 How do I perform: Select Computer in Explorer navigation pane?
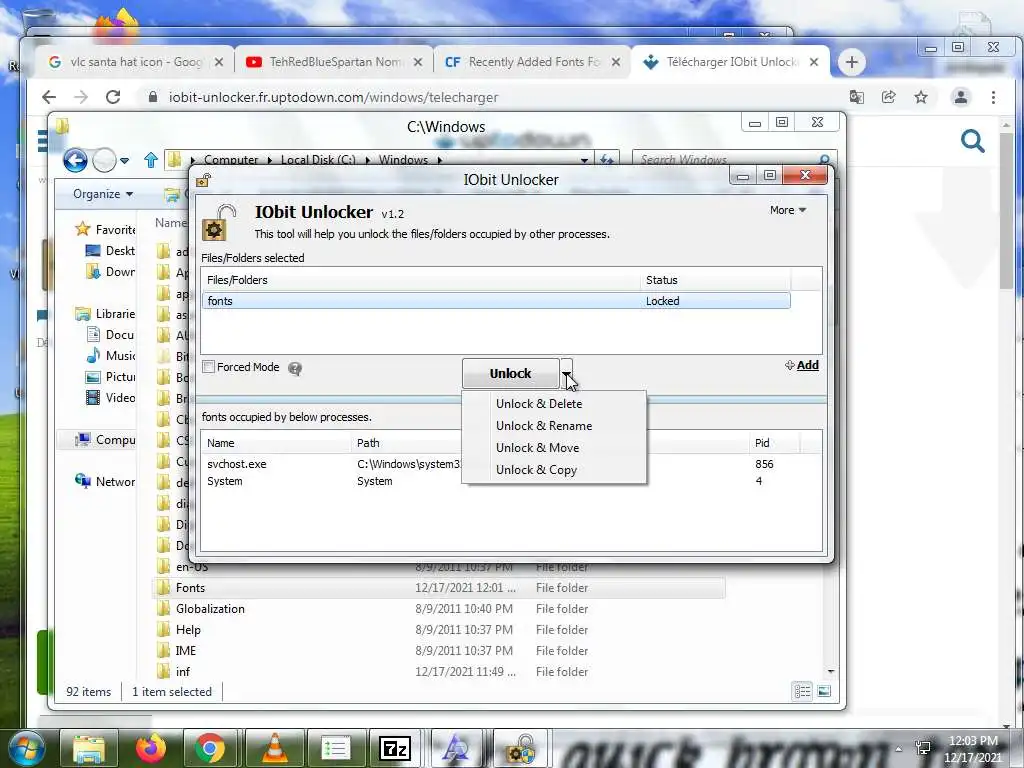106,440
